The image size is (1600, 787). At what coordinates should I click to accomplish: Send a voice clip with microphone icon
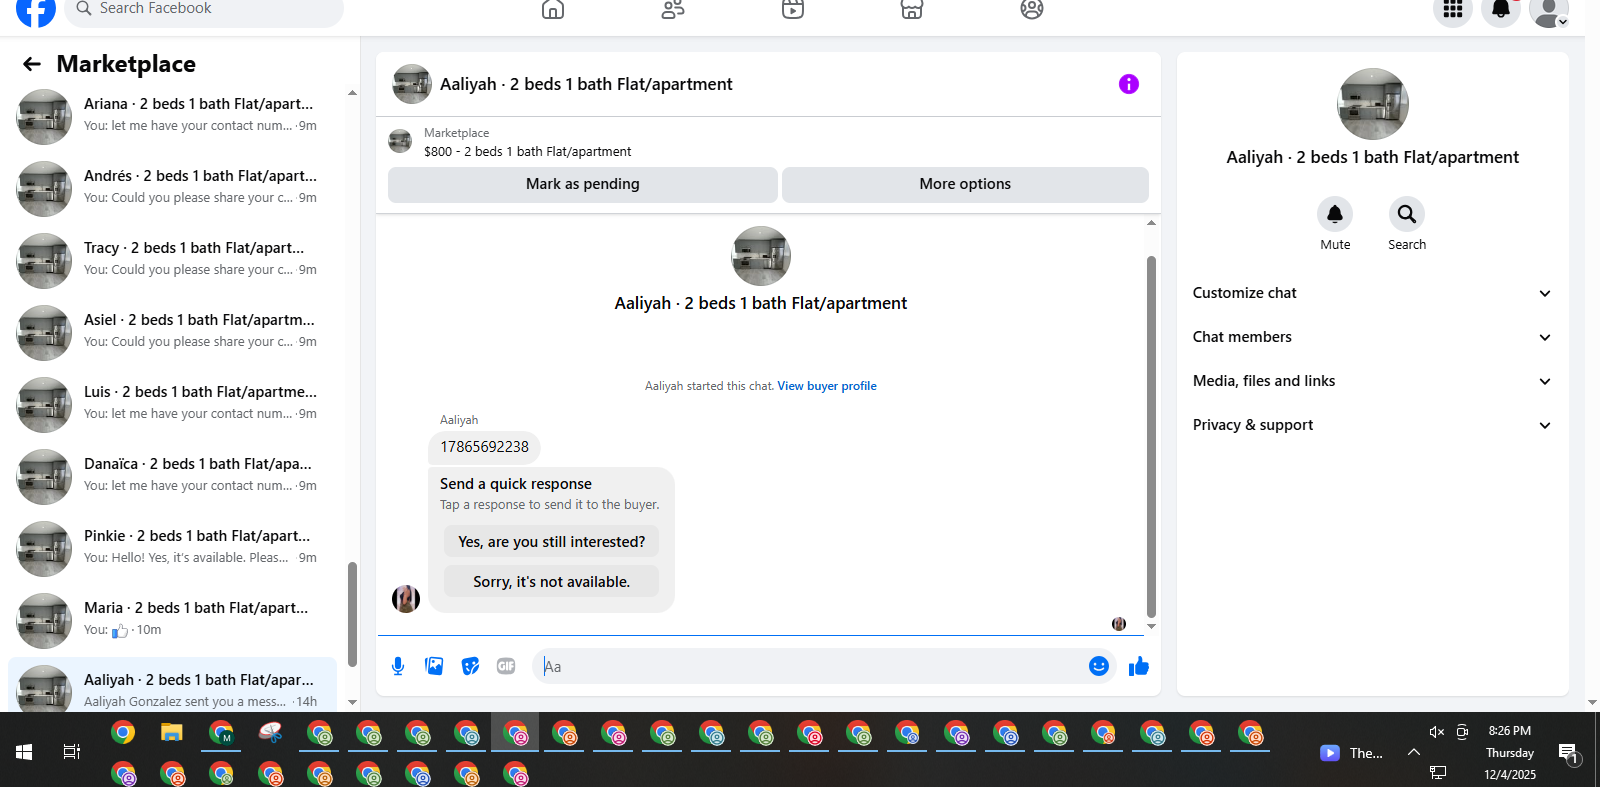tap(398, 666)
